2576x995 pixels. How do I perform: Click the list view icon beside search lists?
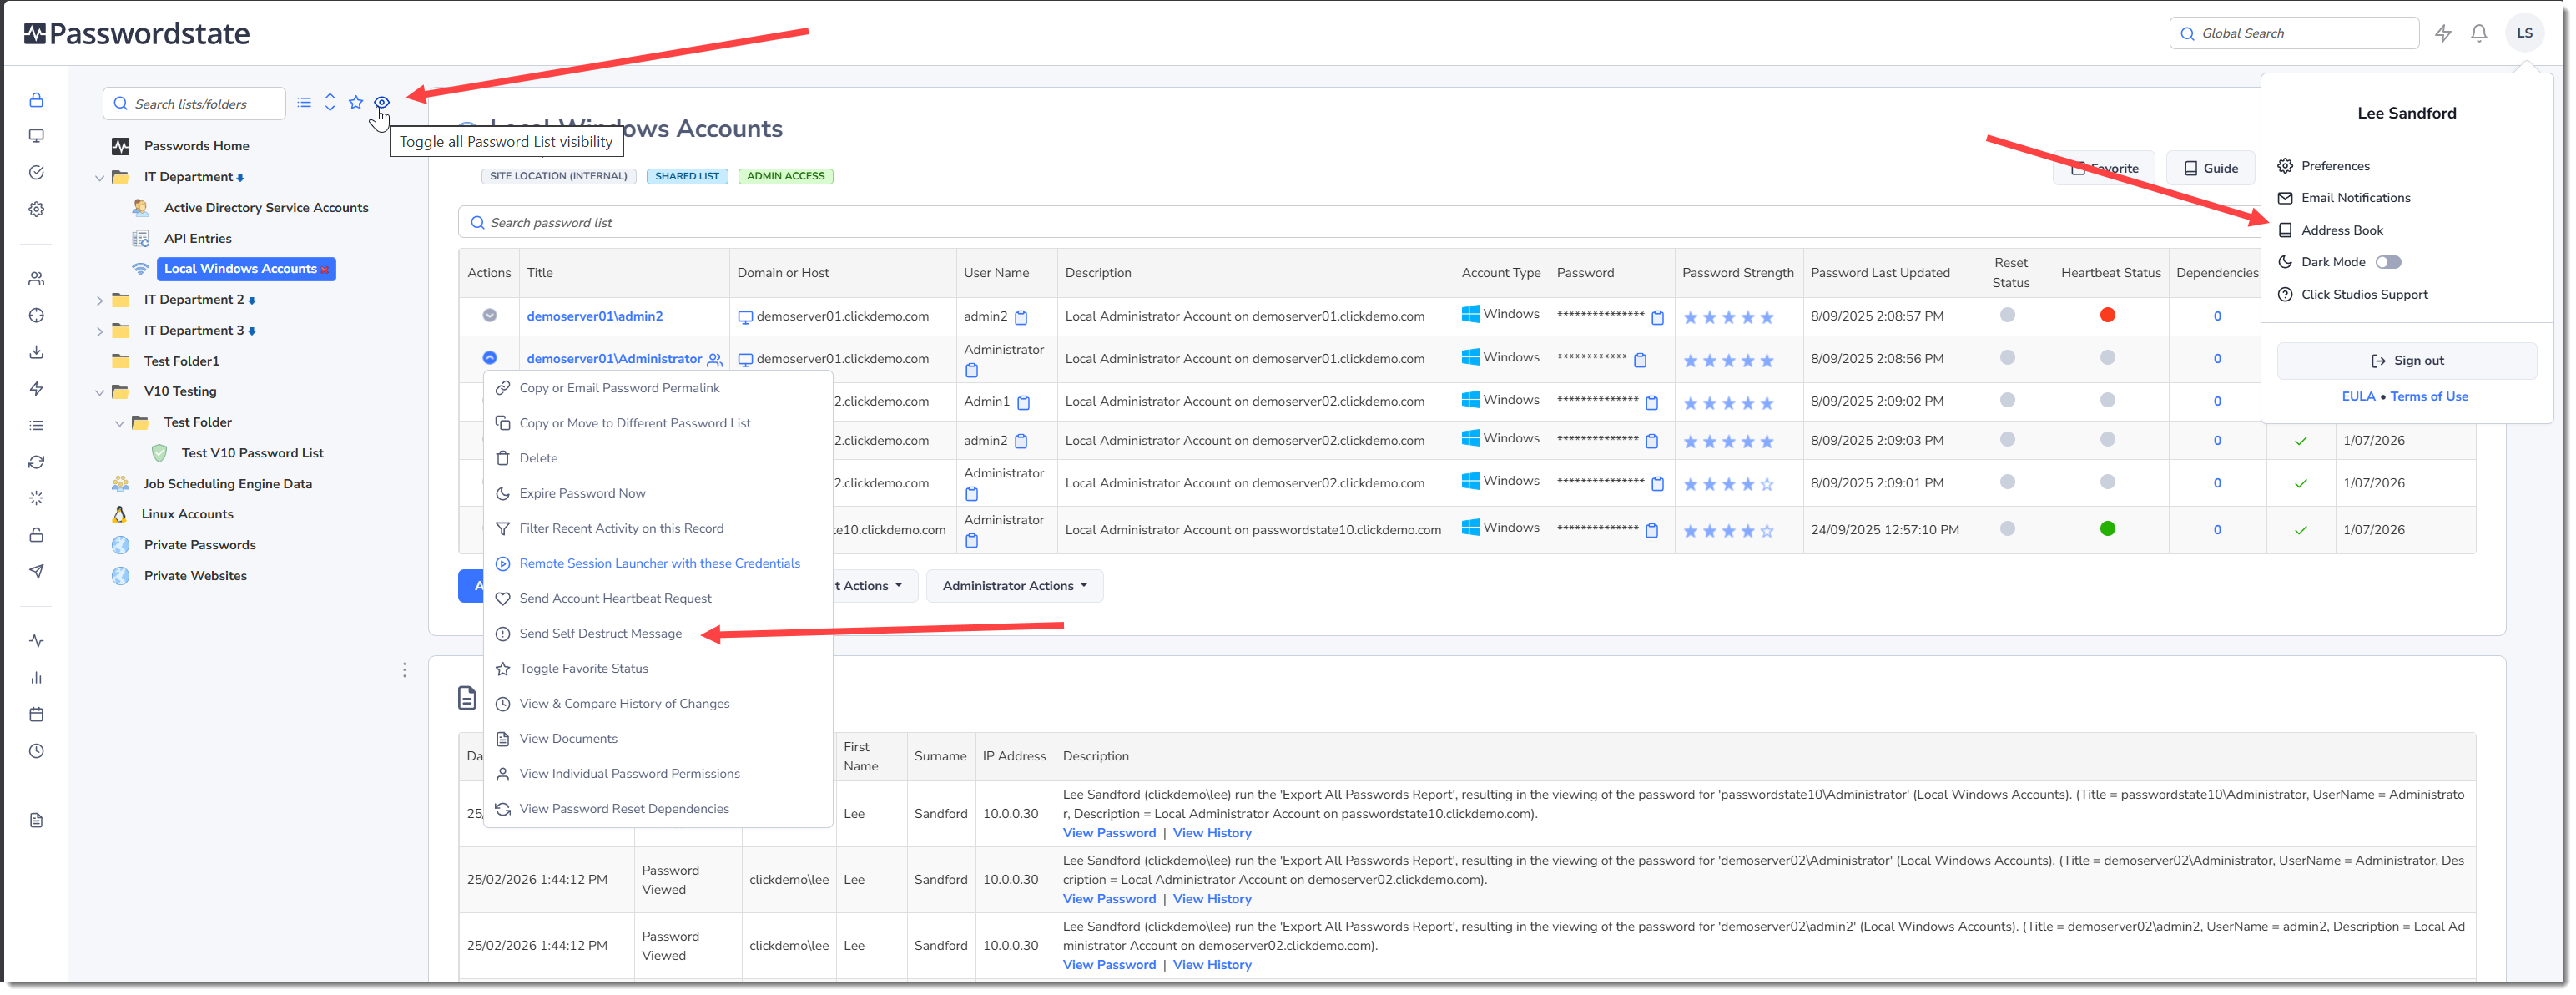point(304,102)
